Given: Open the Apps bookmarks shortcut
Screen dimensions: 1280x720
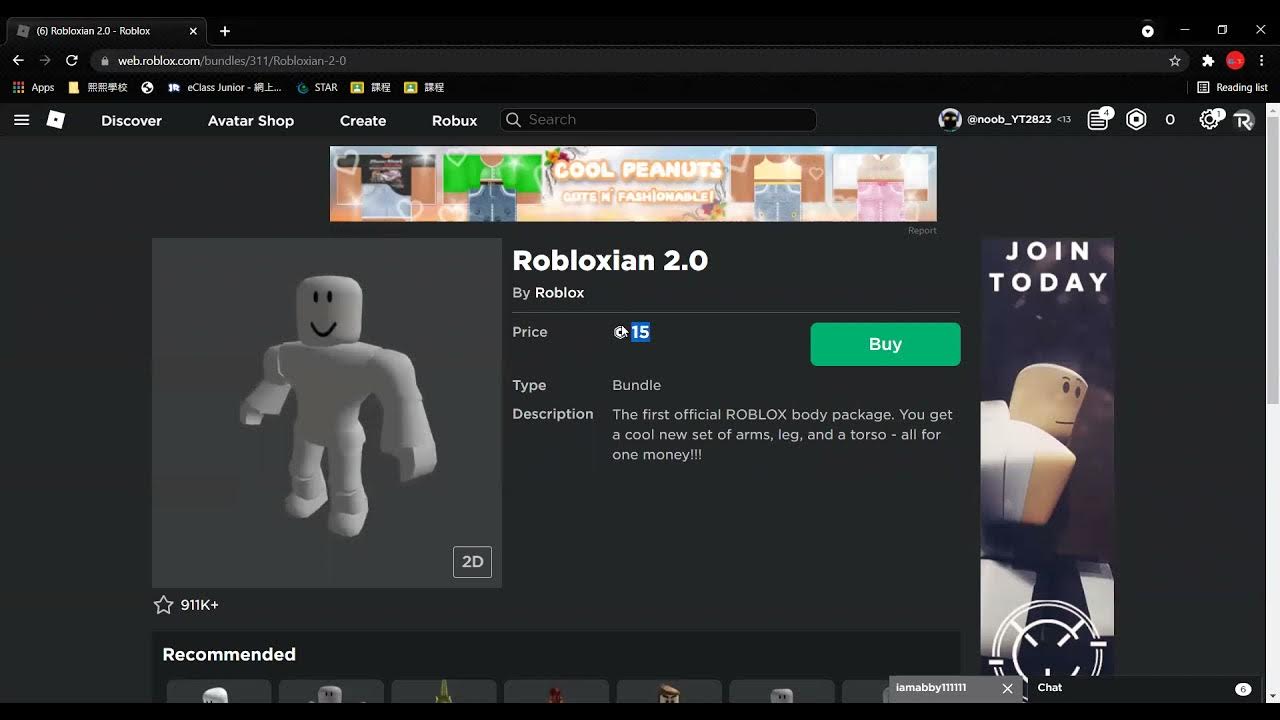Looking at the screenshot, I should pos(33,88).
